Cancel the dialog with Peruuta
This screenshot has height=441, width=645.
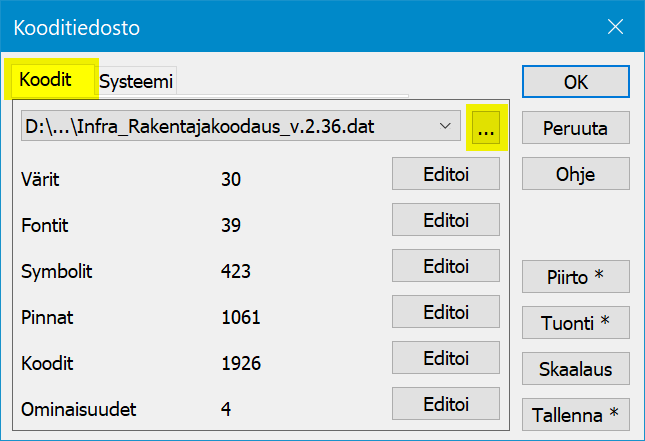pyautogui.click(x=575, y=128)
